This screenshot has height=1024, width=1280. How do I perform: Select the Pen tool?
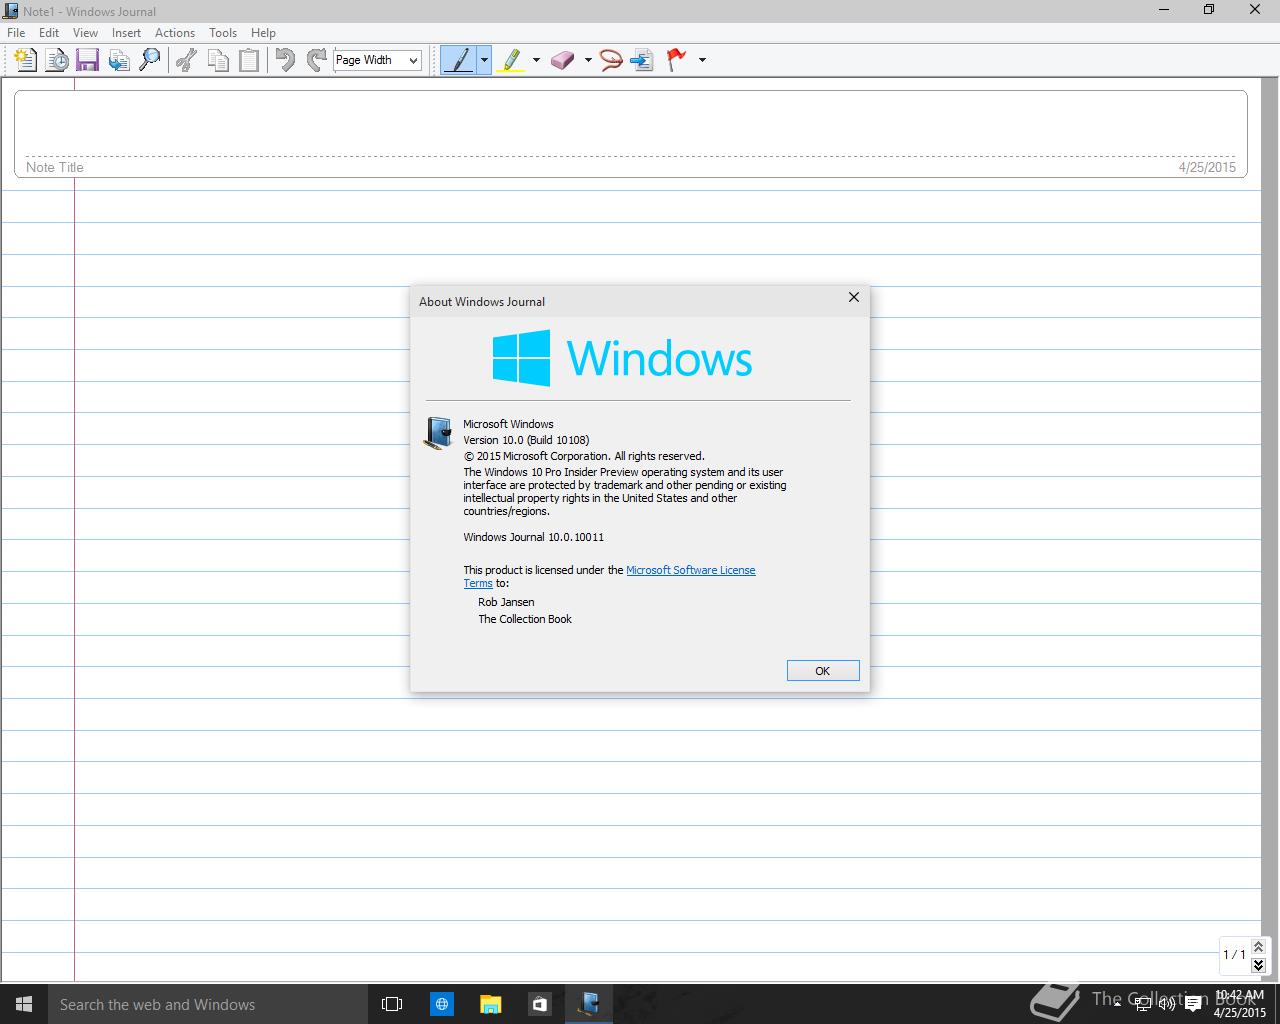(x=459, y=60)
